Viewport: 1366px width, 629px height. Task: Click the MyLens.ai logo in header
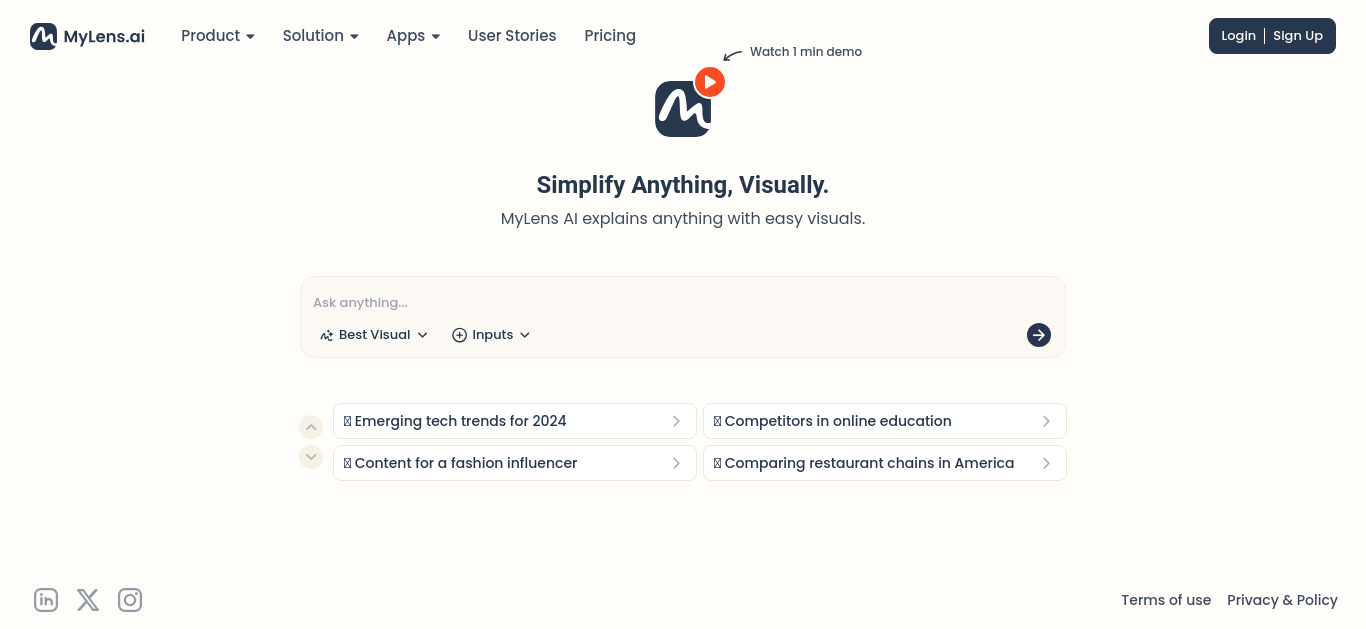[x=87, y=36]
